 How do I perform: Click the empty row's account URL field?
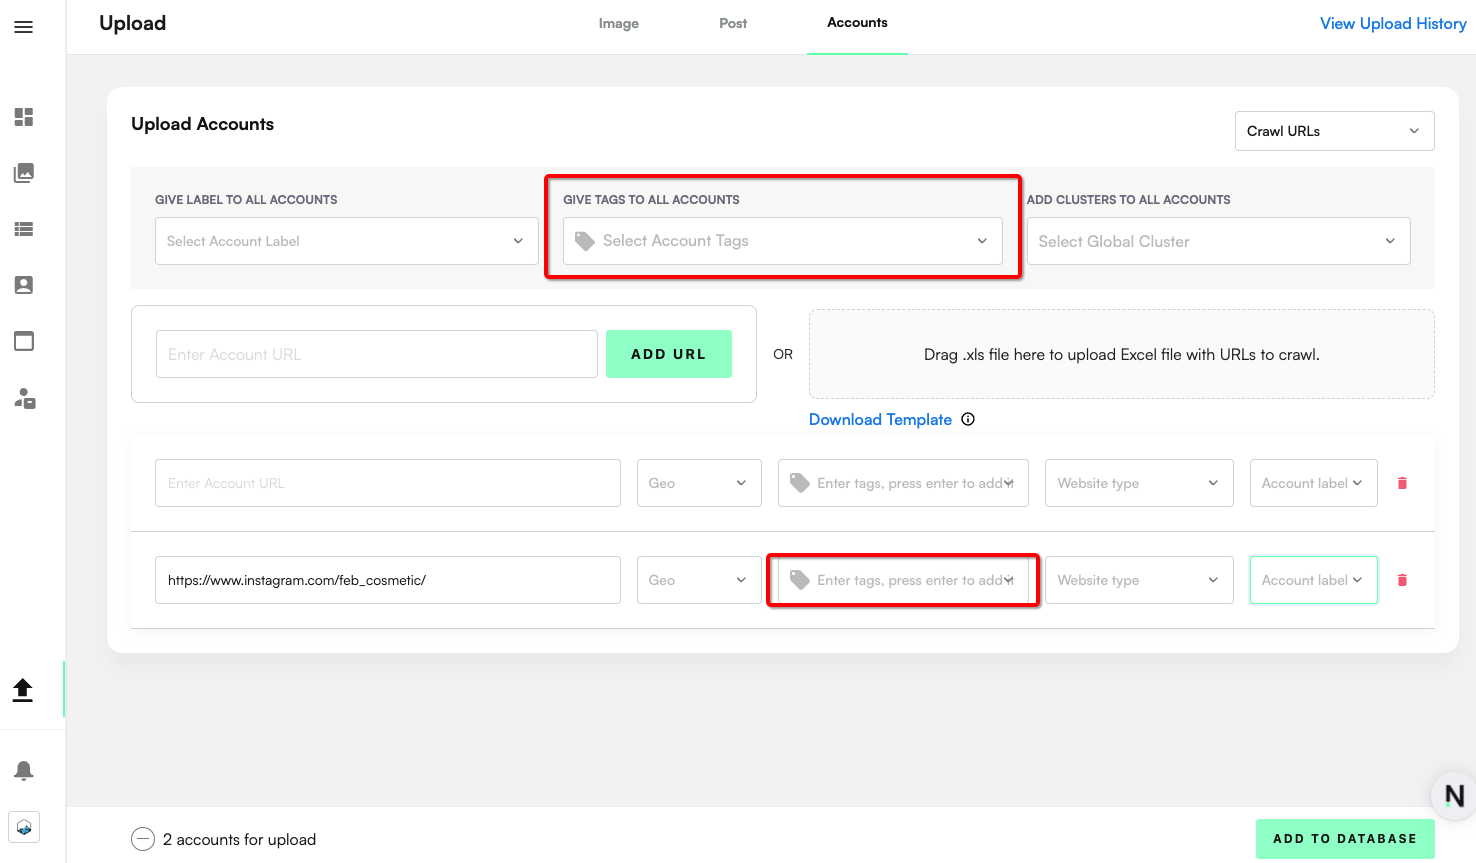click(388, 483)
